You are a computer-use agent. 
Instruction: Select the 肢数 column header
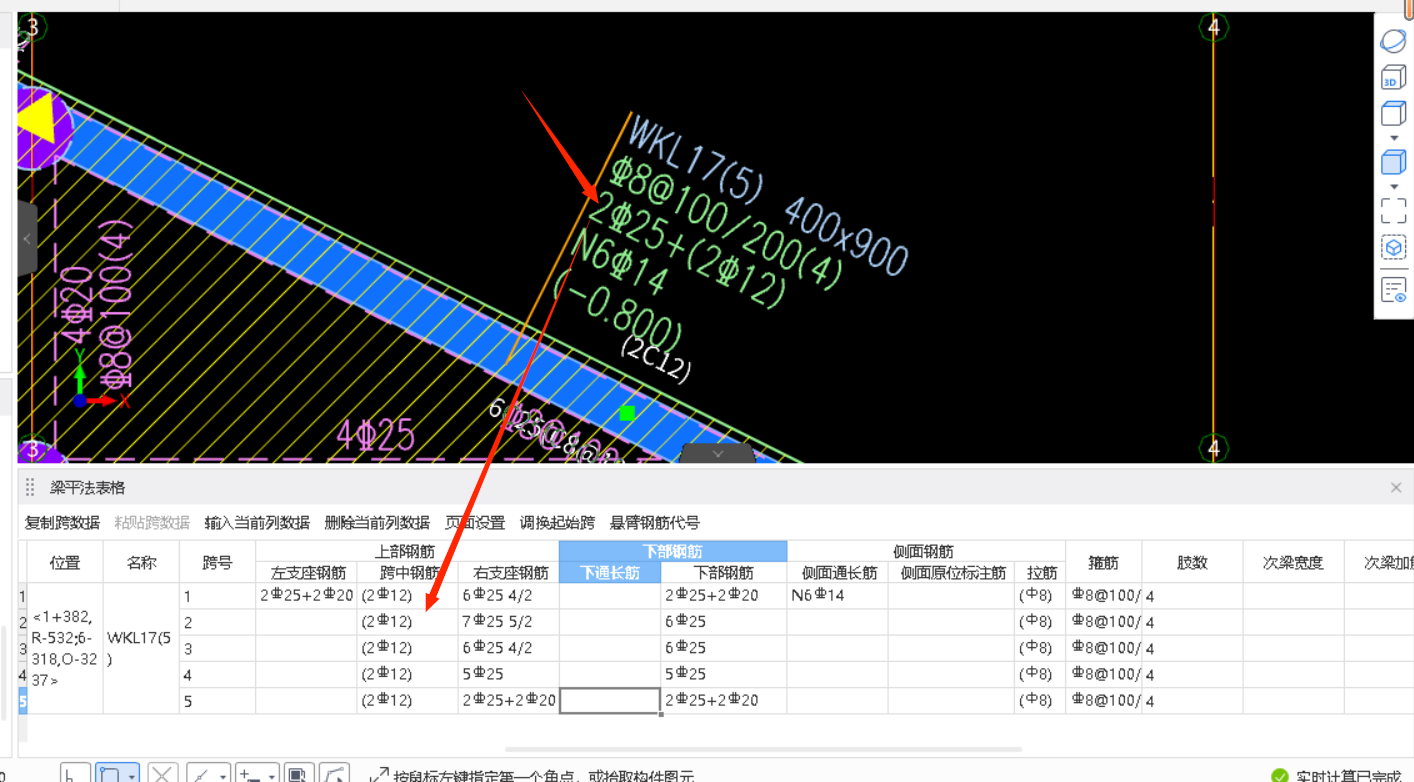coord(1192,562)
